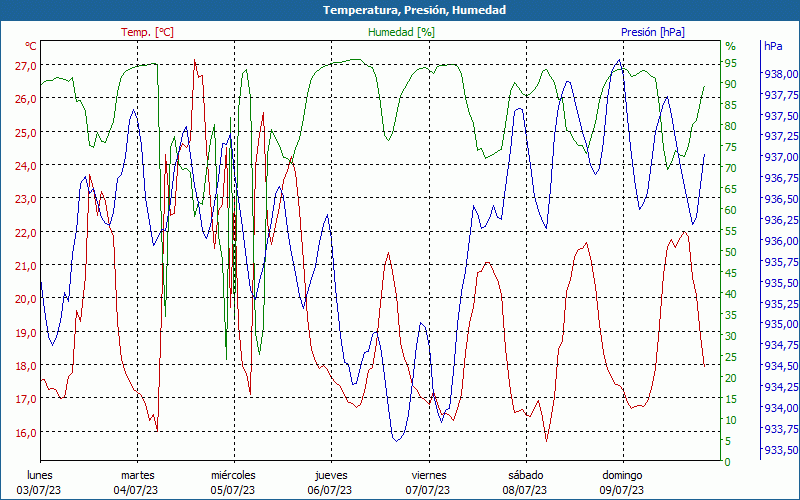
Task: Click the 'jueves' day label
Action: pyautogui.click(x=332, y=476)
